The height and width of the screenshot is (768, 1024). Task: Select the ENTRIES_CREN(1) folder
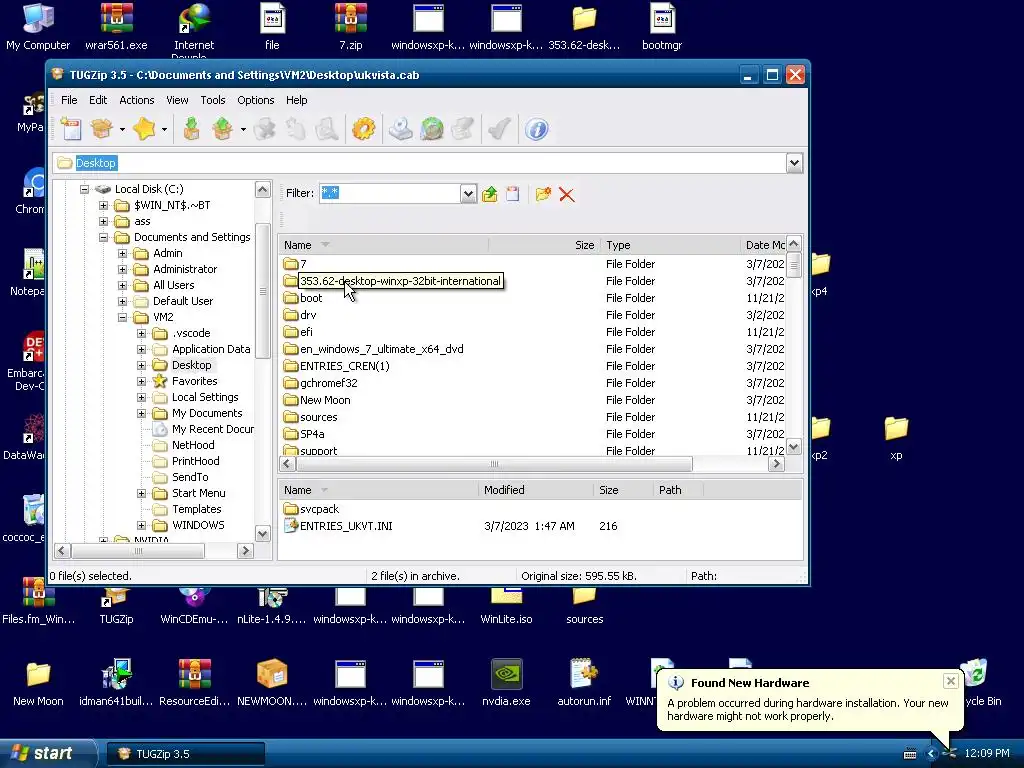[344, 366]
